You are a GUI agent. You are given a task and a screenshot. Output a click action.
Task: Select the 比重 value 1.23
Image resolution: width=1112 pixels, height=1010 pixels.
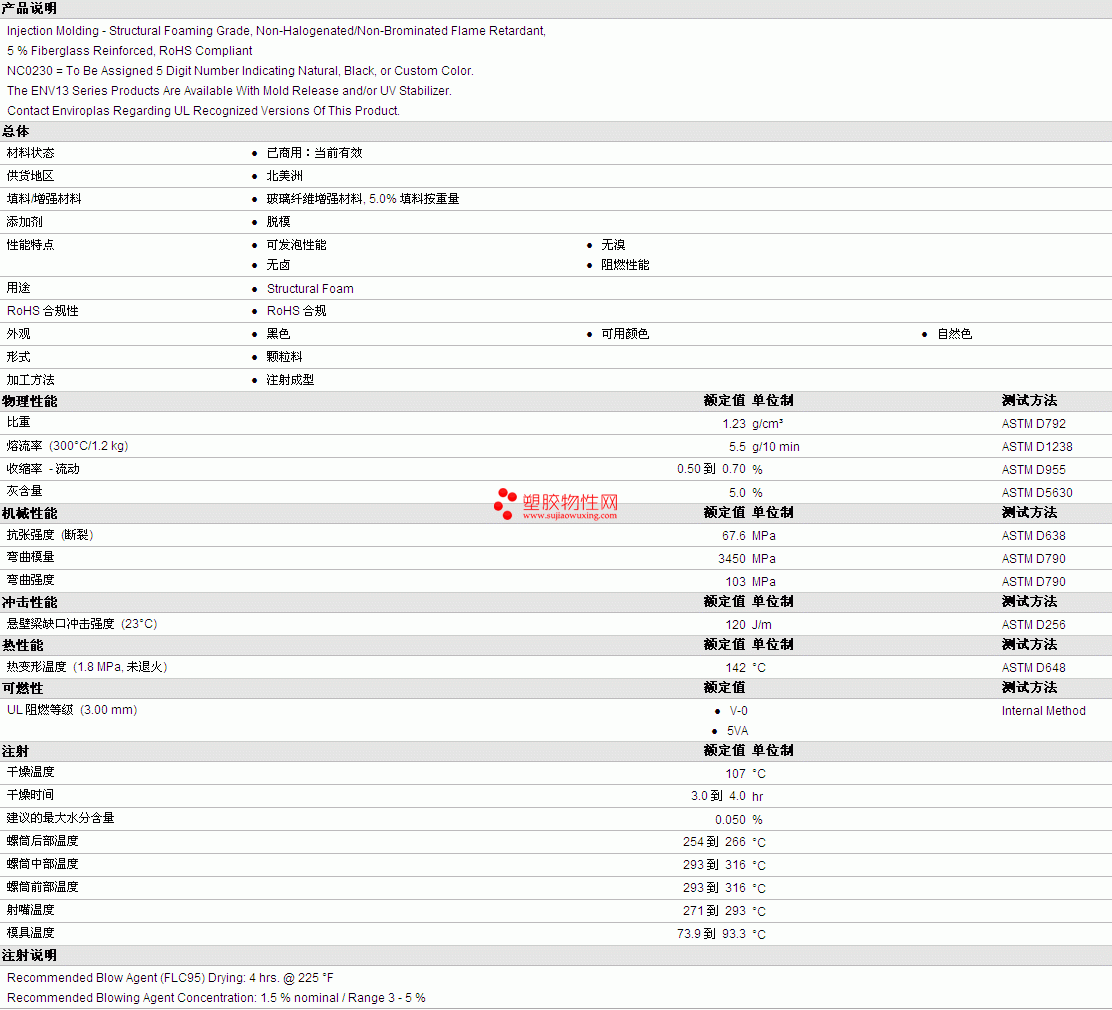coord(734,424)
